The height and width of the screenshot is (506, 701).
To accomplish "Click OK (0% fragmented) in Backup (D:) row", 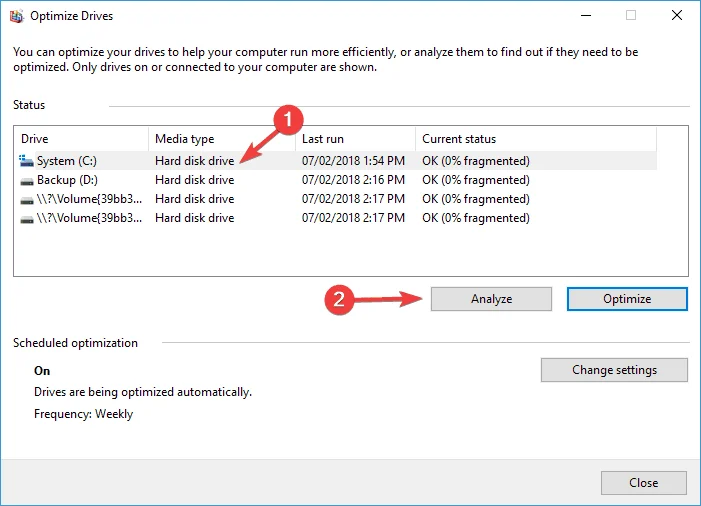I will (476, 180).
